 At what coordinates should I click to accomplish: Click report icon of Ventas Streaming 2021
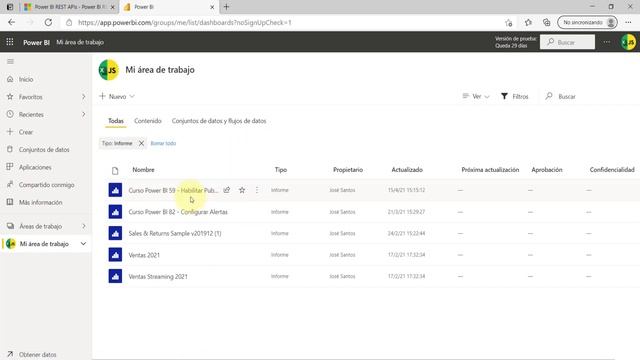(115, 276)
